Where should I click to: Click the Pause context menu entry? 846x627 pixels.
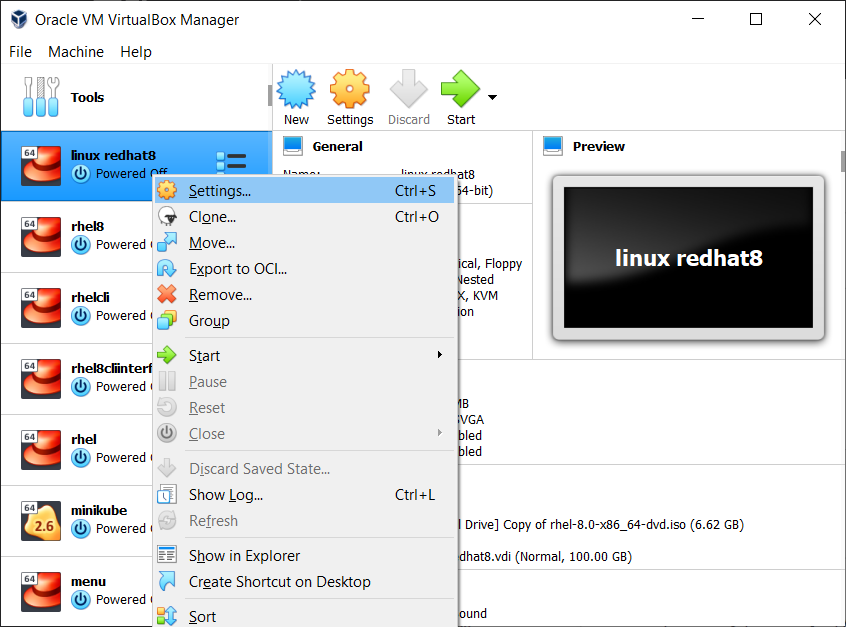(x=304, y=381)
